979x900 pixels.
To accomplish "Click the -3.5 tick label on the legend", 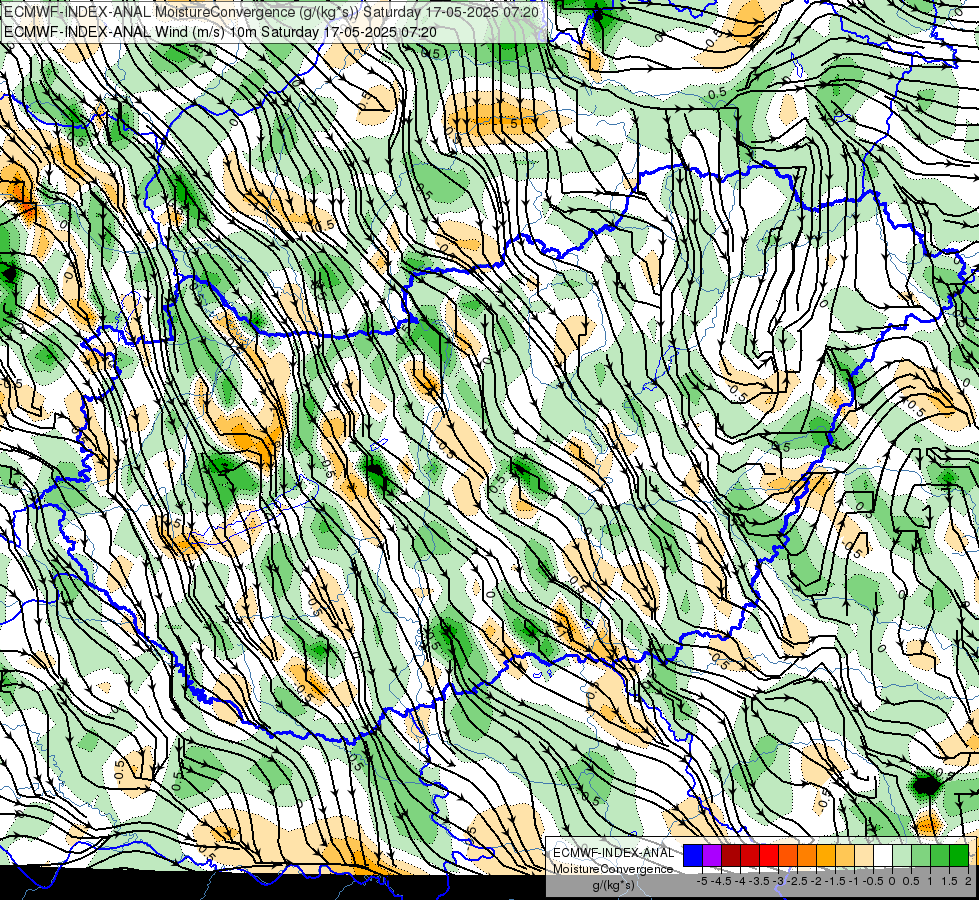I will coord(760,881).
